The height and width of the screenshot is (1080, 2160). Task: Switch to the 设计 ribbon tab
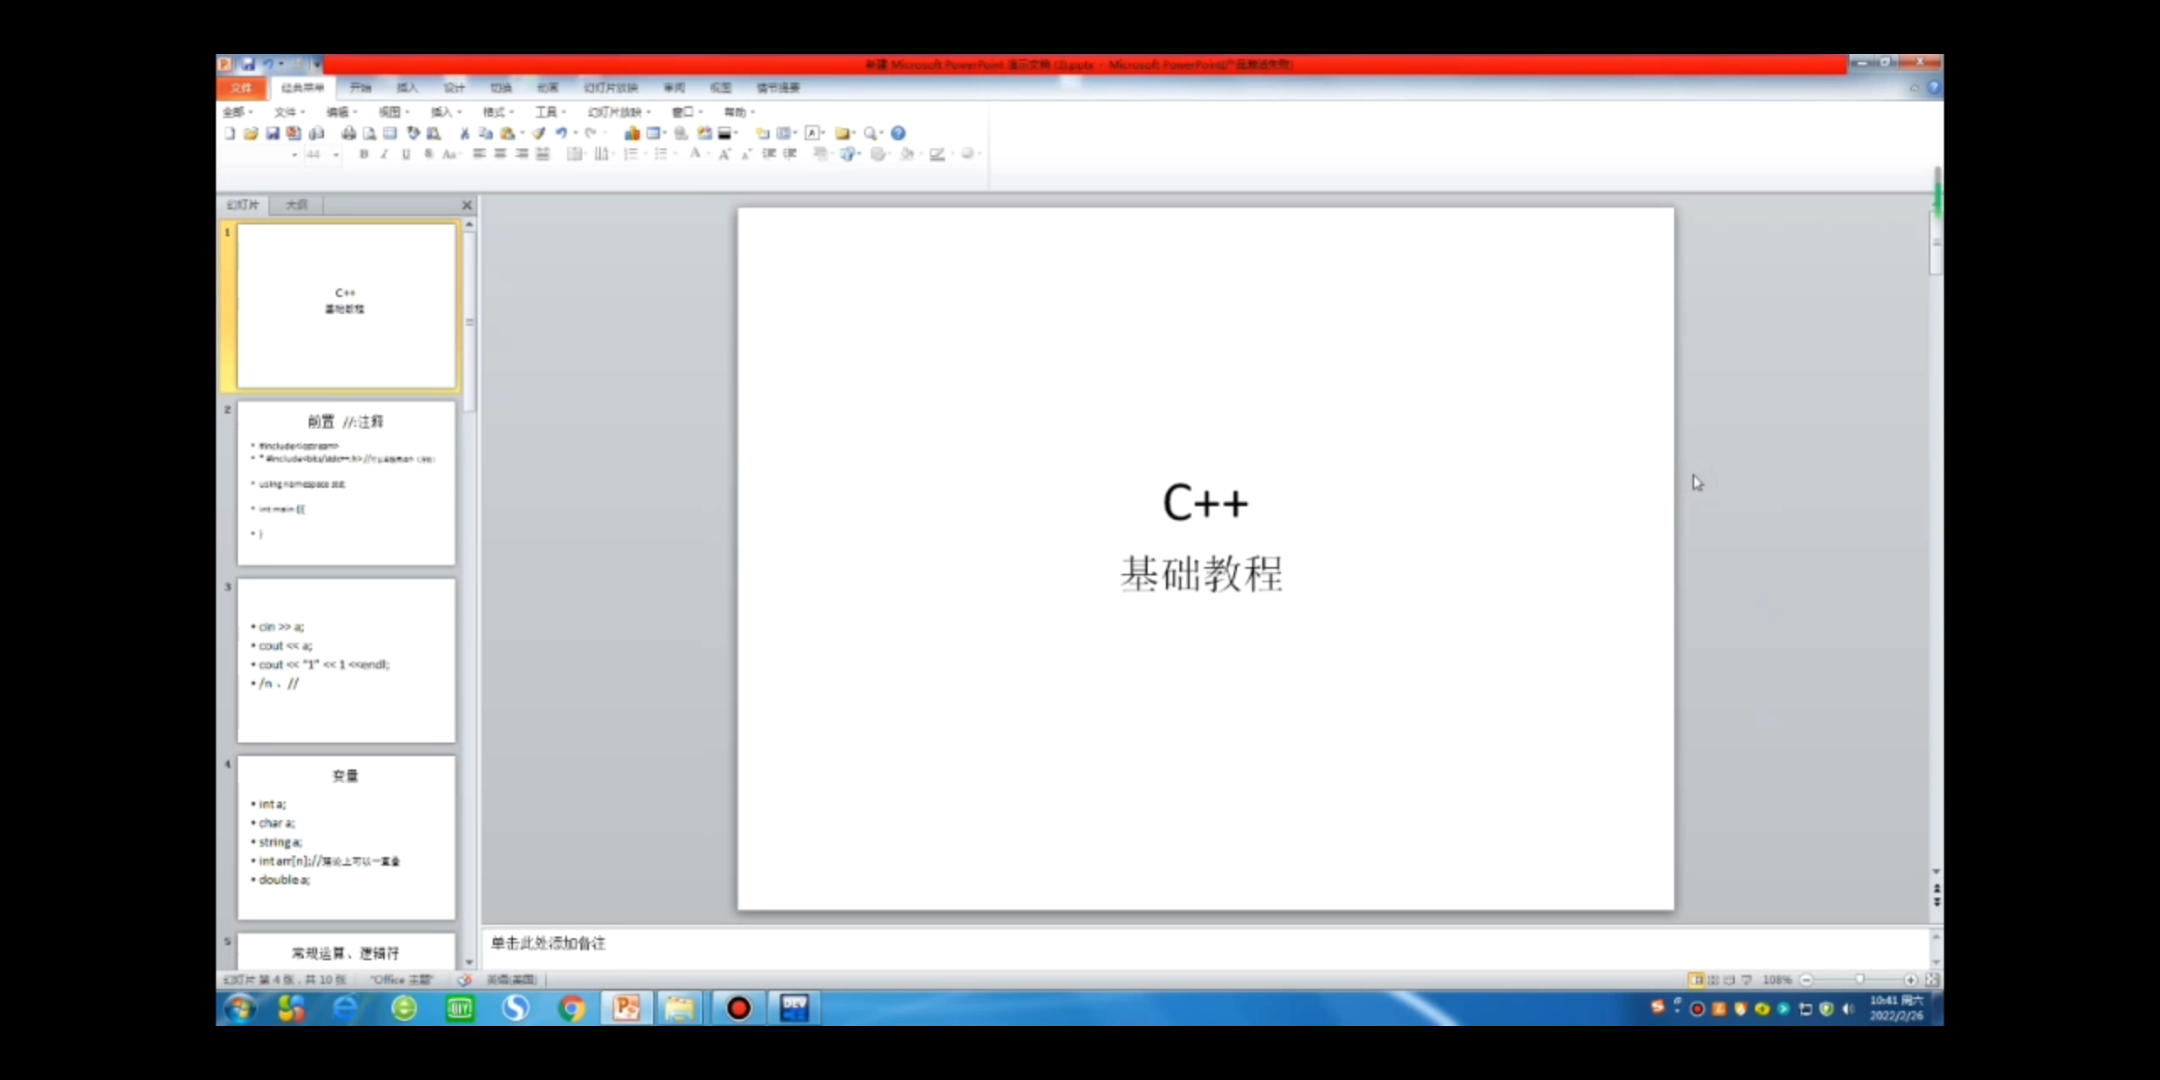[454, 88]
